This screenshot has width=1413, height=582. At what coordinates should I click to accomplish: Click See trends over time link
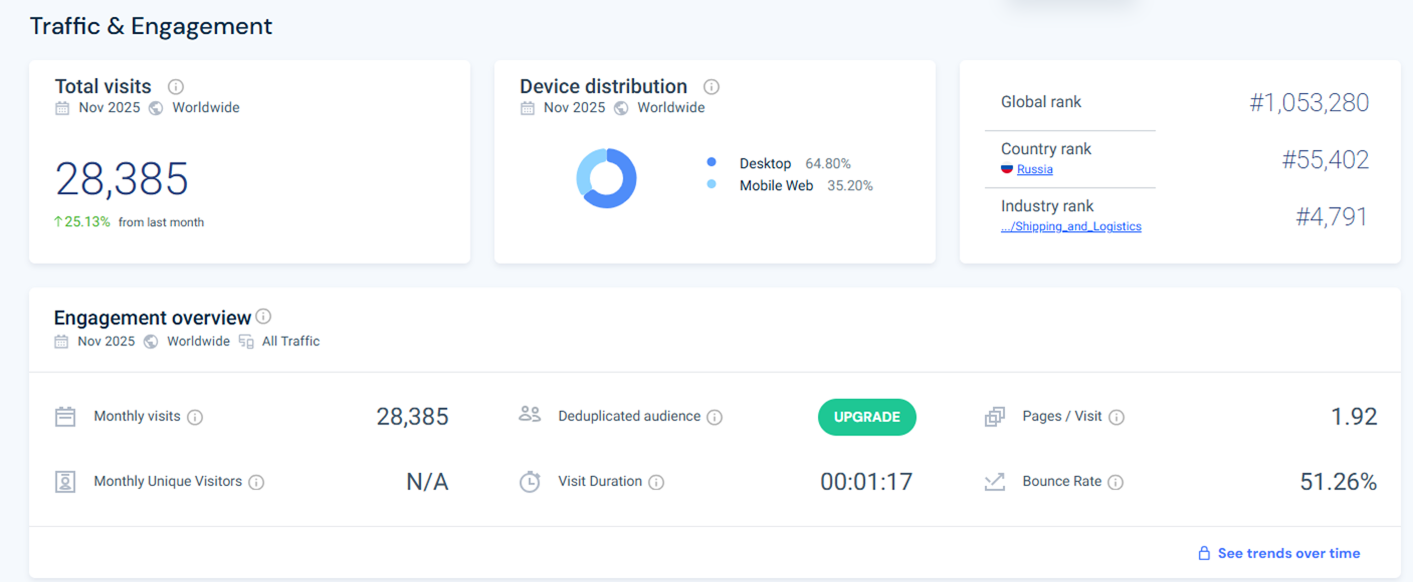1288,553
